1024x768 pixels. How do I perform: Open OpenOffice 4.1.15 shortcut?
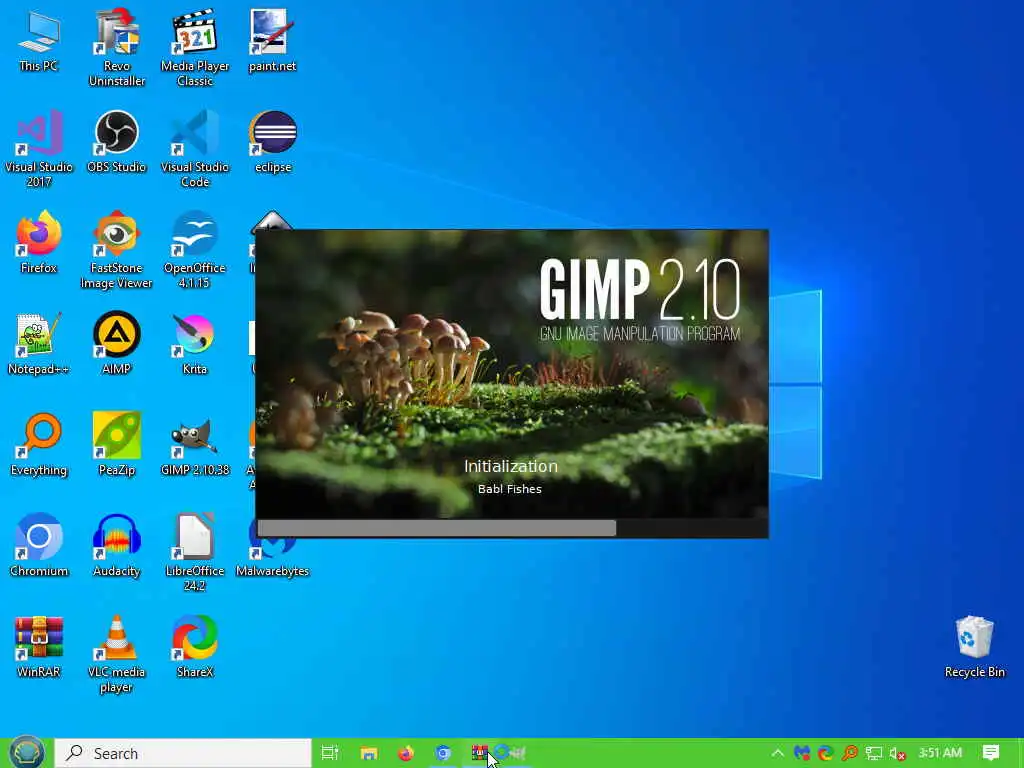coord(195,250)
